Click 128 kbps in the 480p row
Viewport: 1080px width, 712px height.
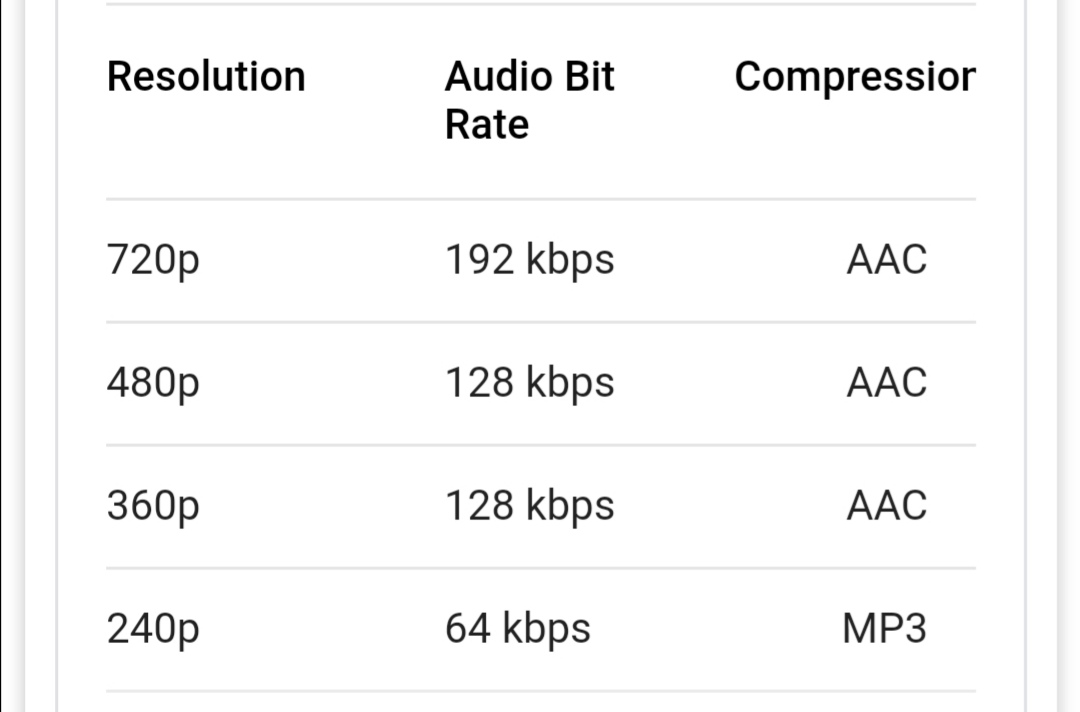pos(529,383)
